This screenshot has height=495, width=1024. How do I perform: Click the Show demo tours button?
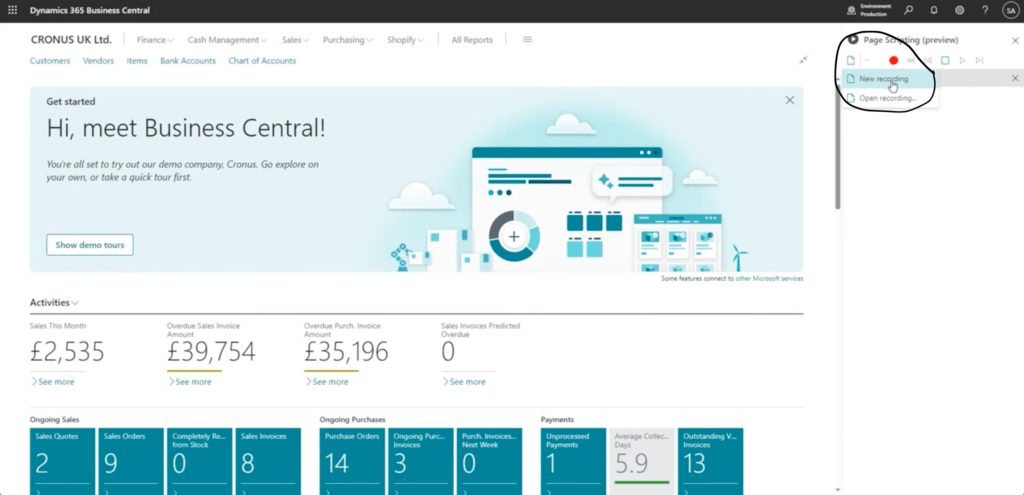coord(89,245)
